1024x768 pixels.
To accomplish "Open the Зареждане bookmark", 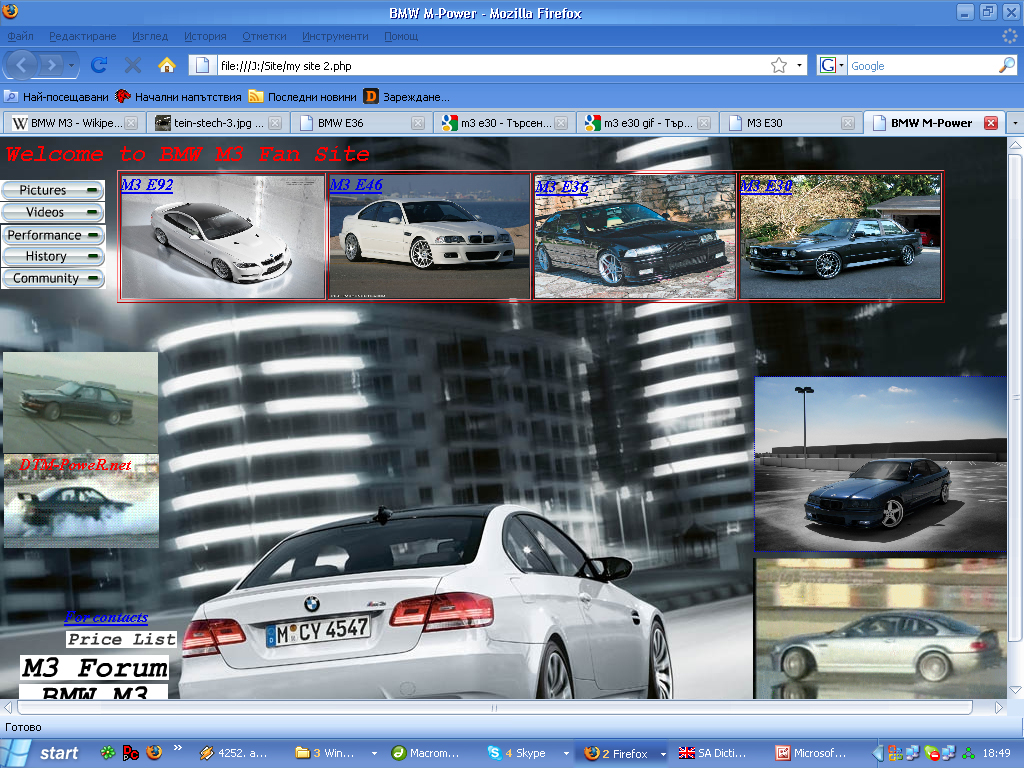I will [x=407, y=97].
